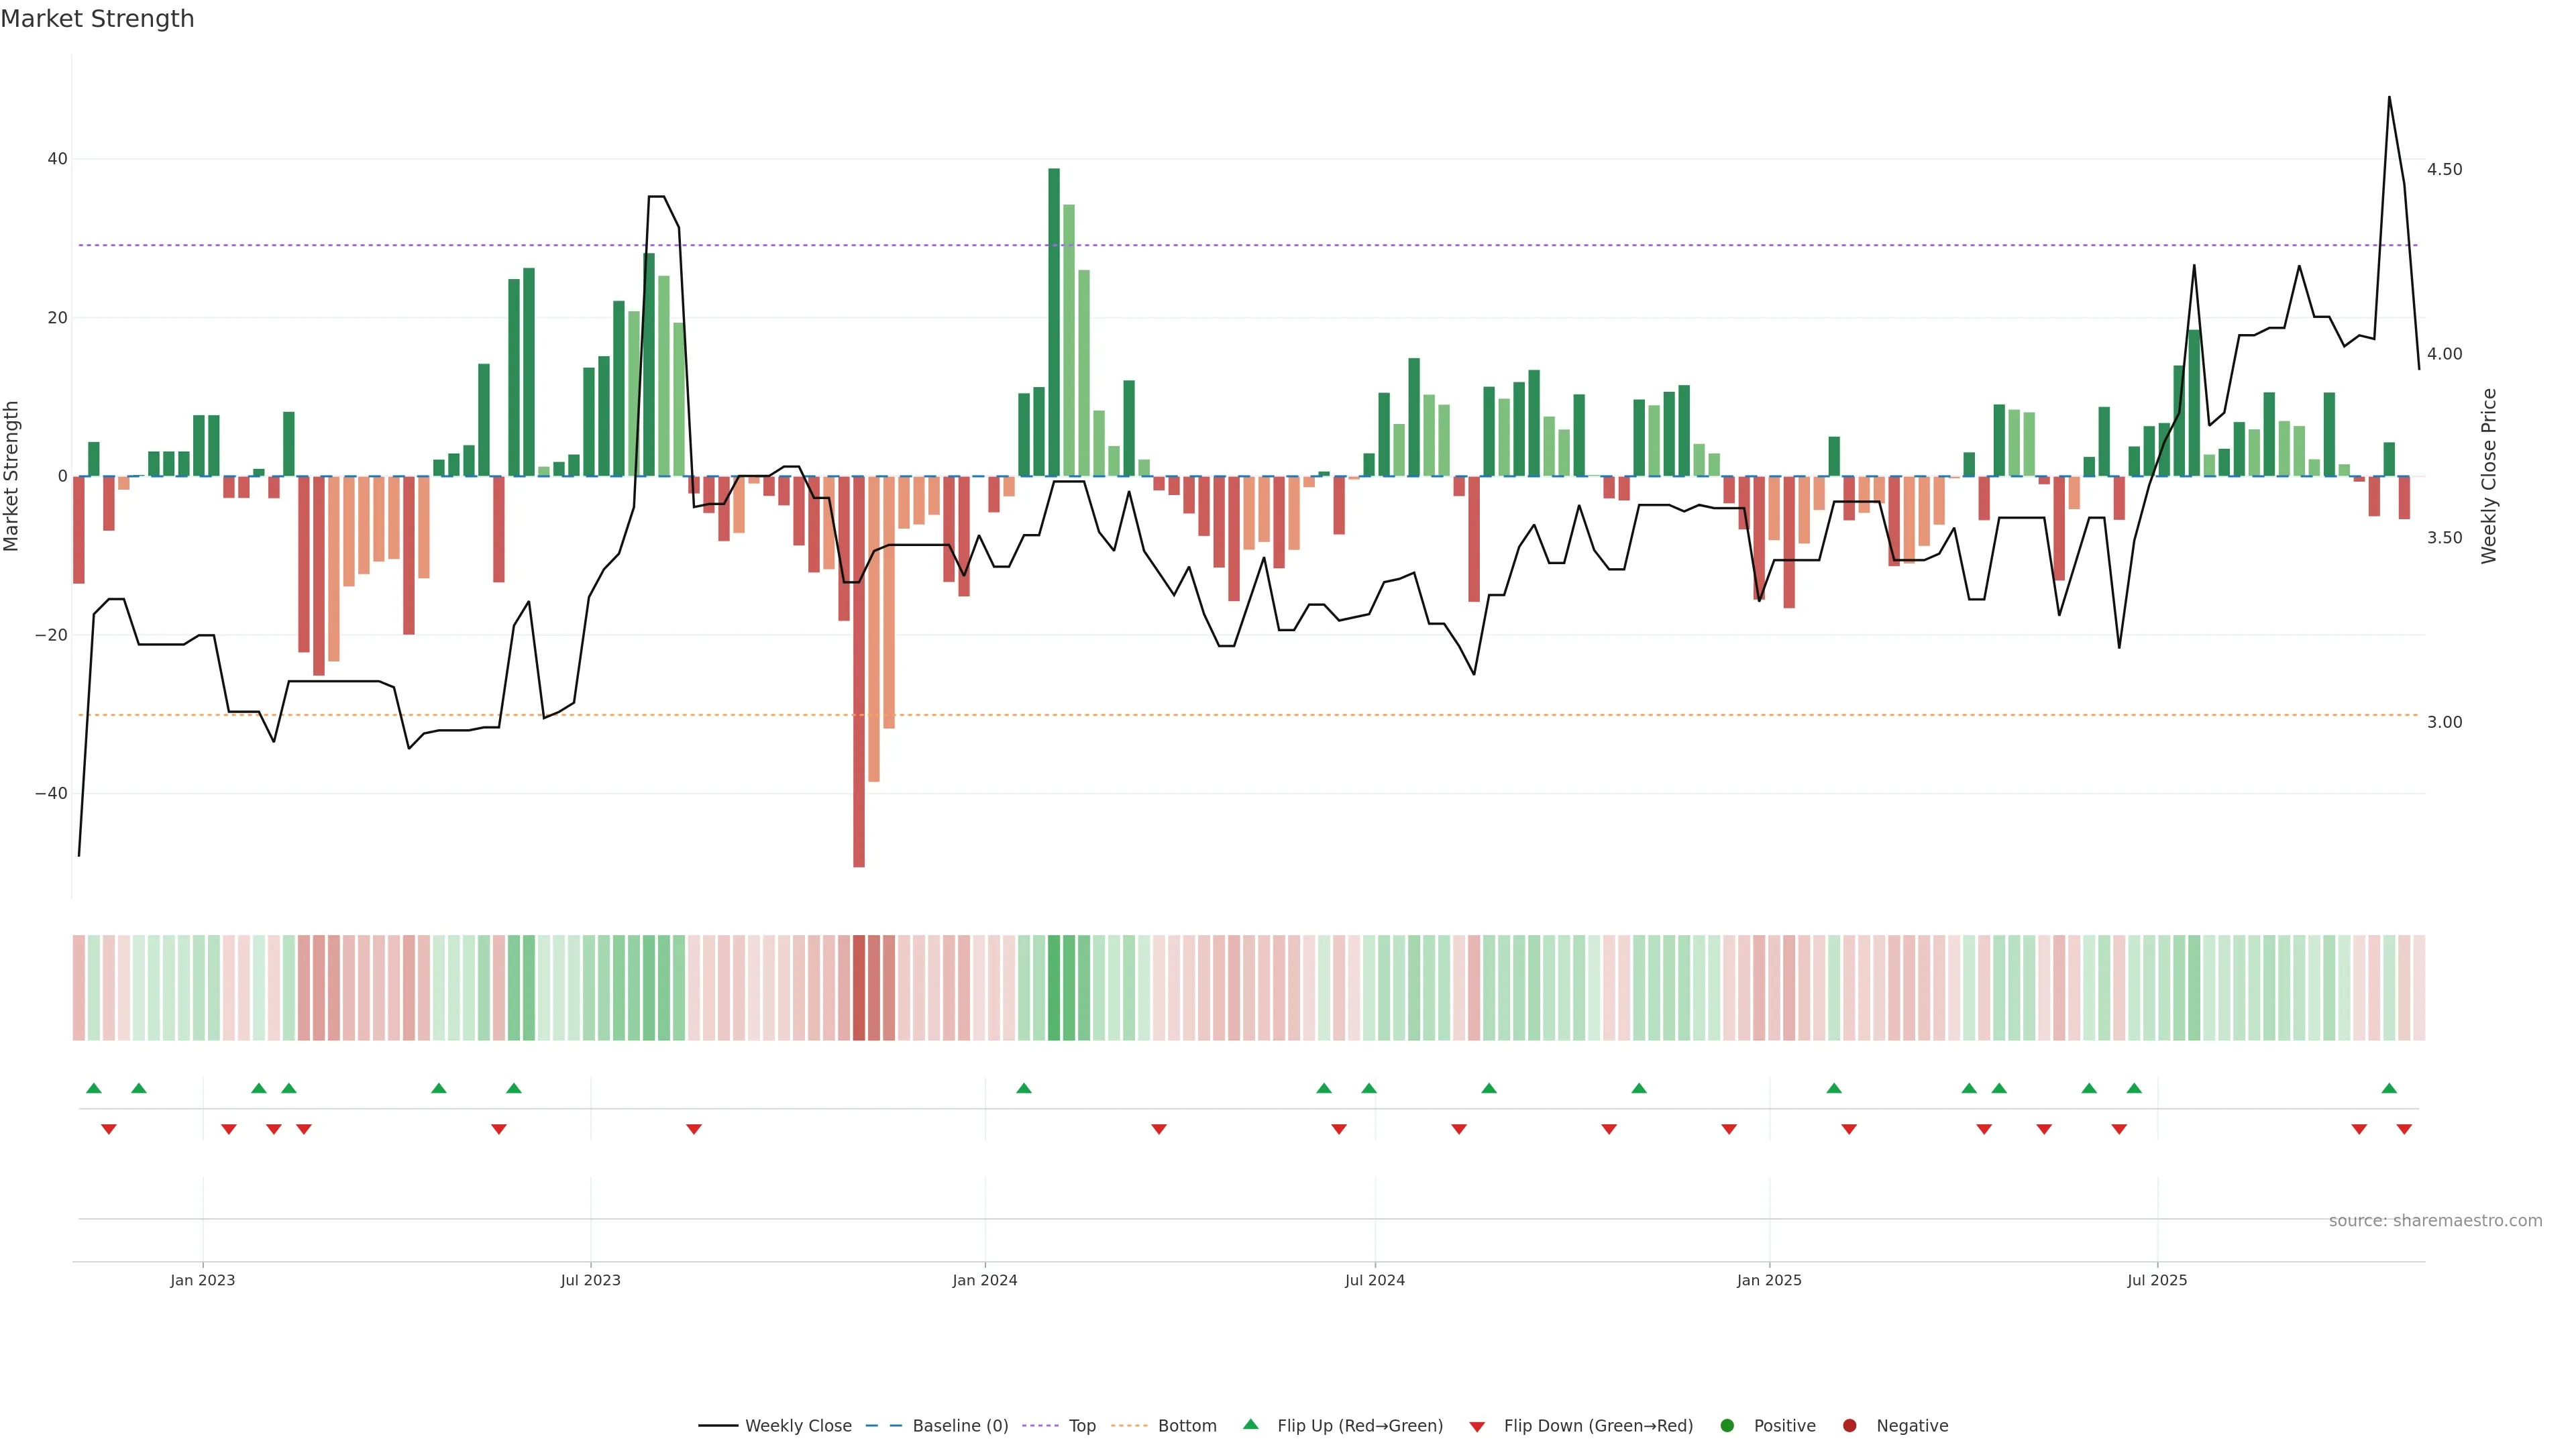The image size is (2576, 1449).
Task: Click Flip Up green triangle legend icon
Action: (x=1250, y=1424)
